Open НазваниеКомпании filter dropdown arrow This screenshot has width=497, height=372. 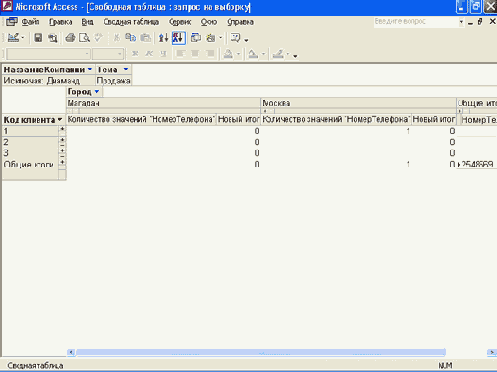pos(90,69)
